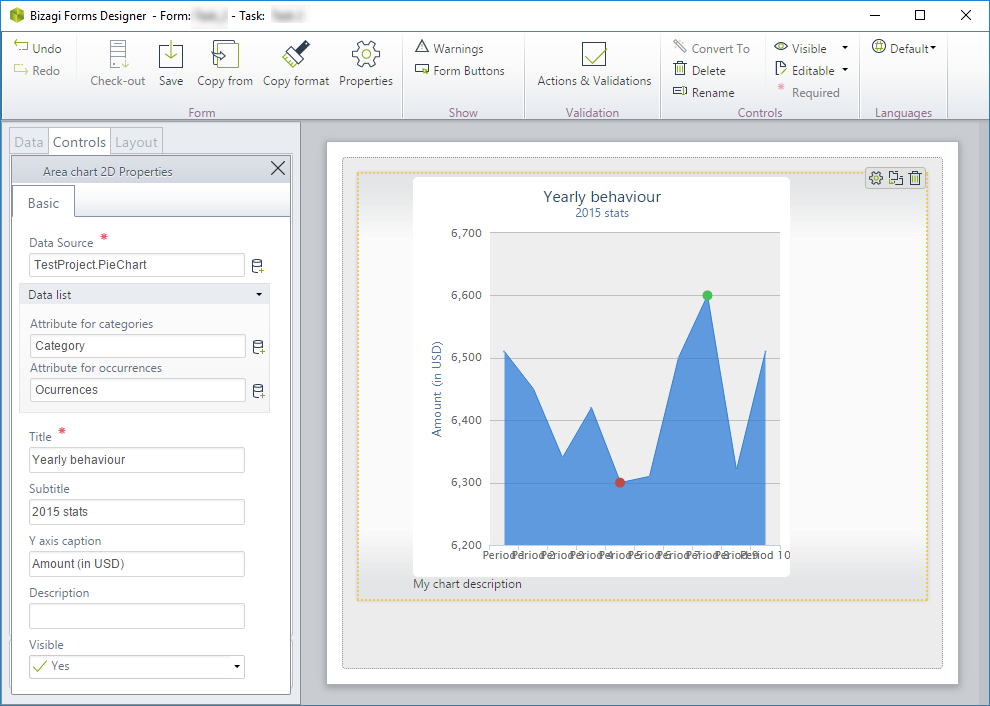The width and height of the screenshot is (990, 706).
Task: Click the chart title Yearly behaviour
Action: [x=602, y=196]
